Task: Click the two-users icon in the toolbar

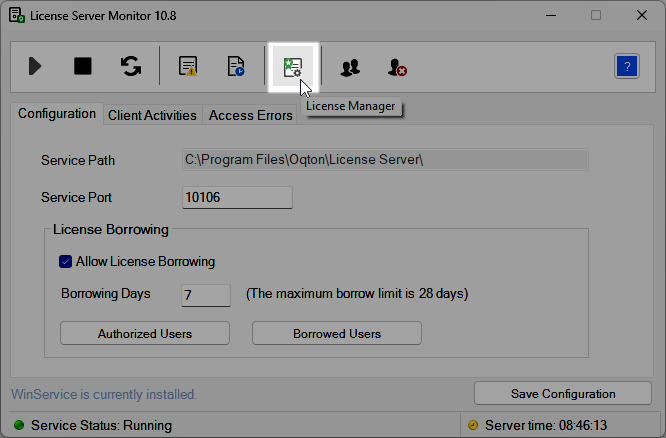Action: tap(350, 67)
